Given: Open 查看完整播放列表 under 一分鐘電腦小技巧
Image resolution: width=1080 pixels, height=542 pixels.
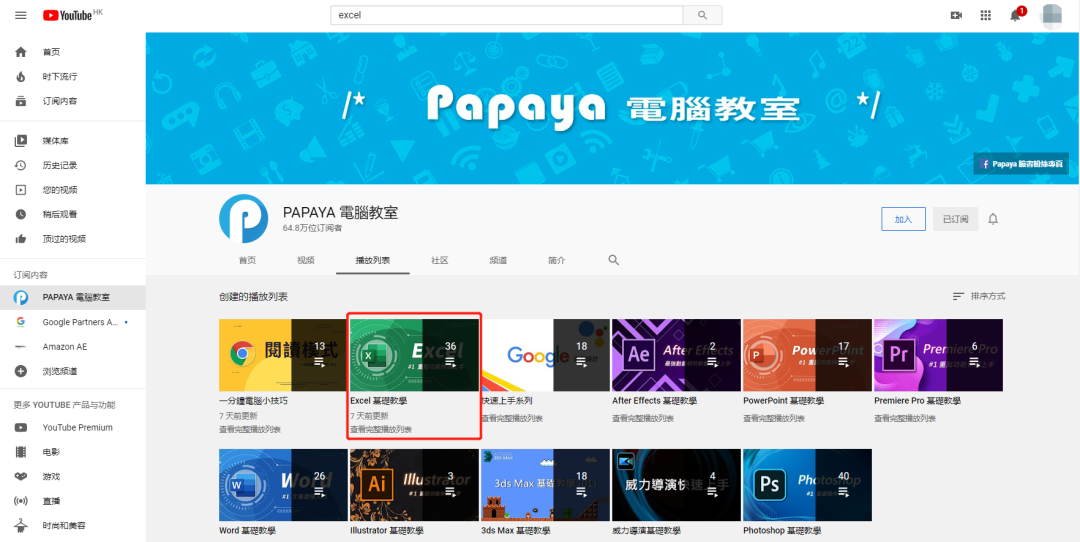Looking at the screenshot, I should 250,430.
